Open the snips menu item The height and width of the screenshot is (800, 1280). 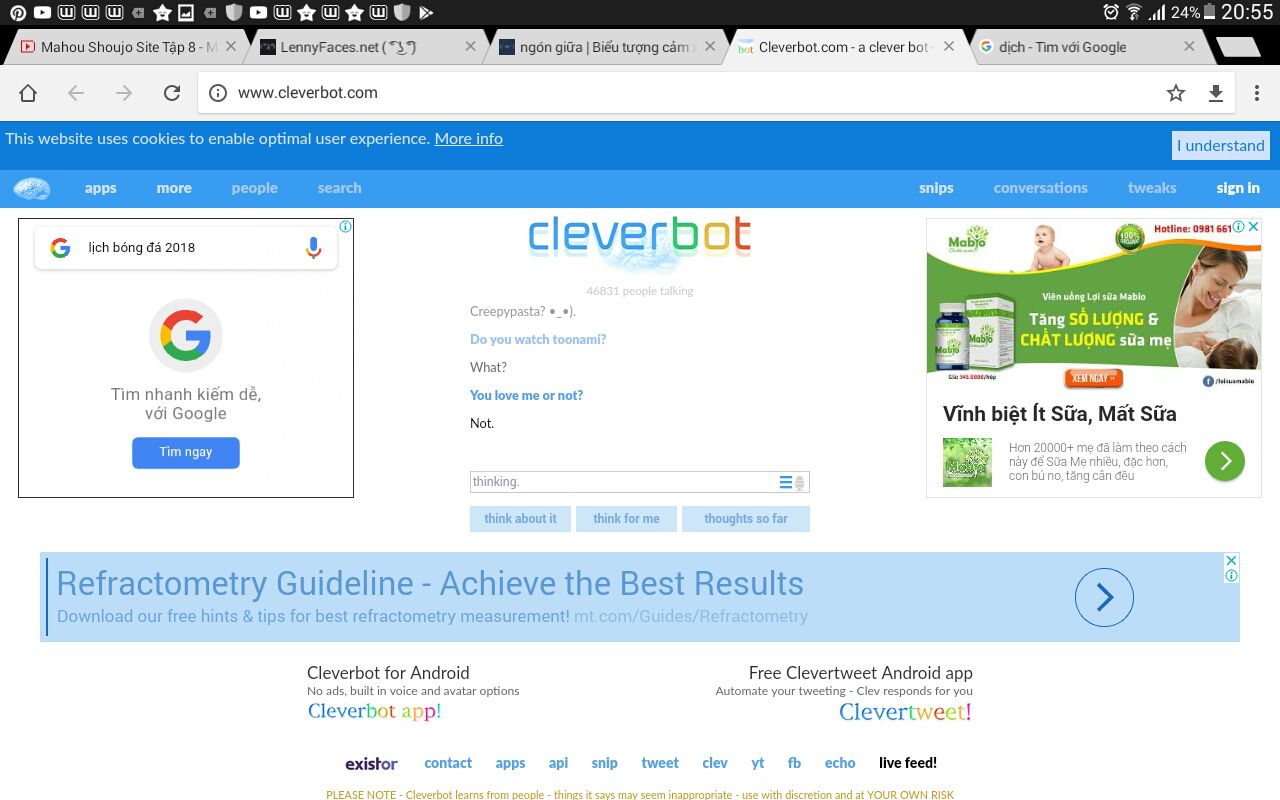click(x=936, y=188)
